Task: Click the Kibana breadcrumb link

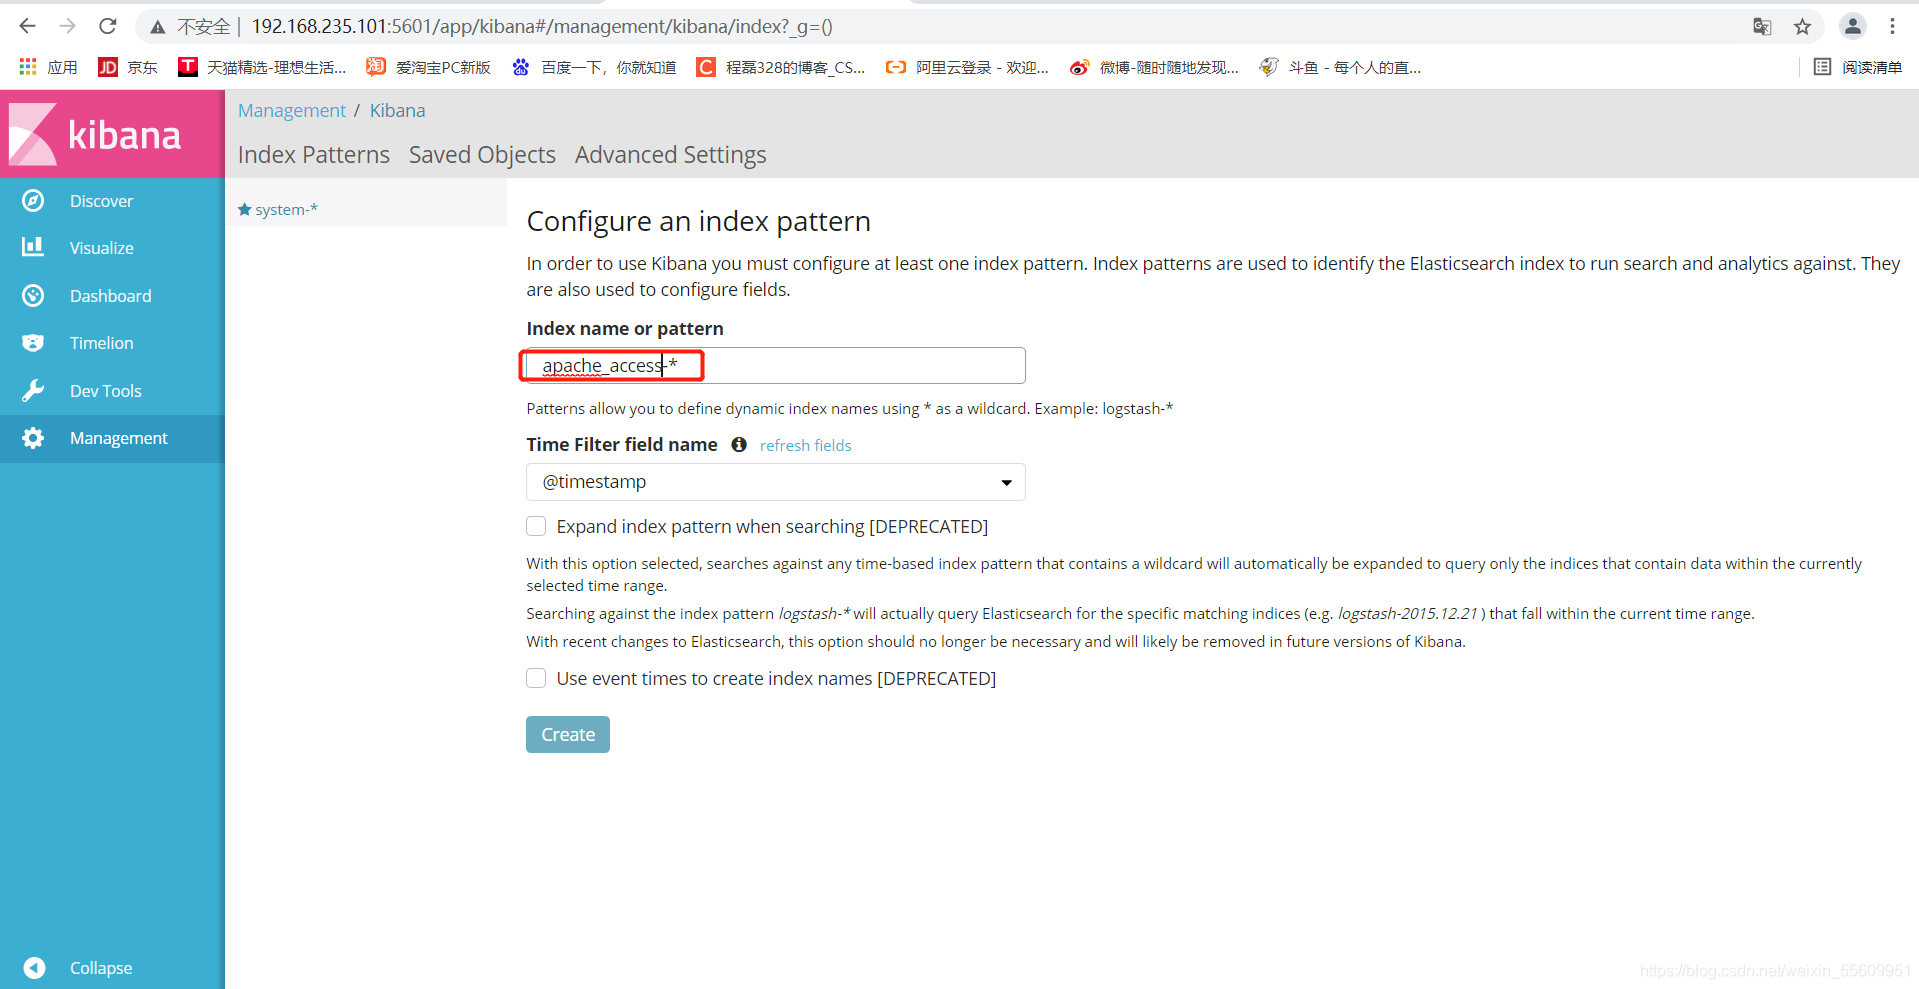Action: tap(398, 110)
